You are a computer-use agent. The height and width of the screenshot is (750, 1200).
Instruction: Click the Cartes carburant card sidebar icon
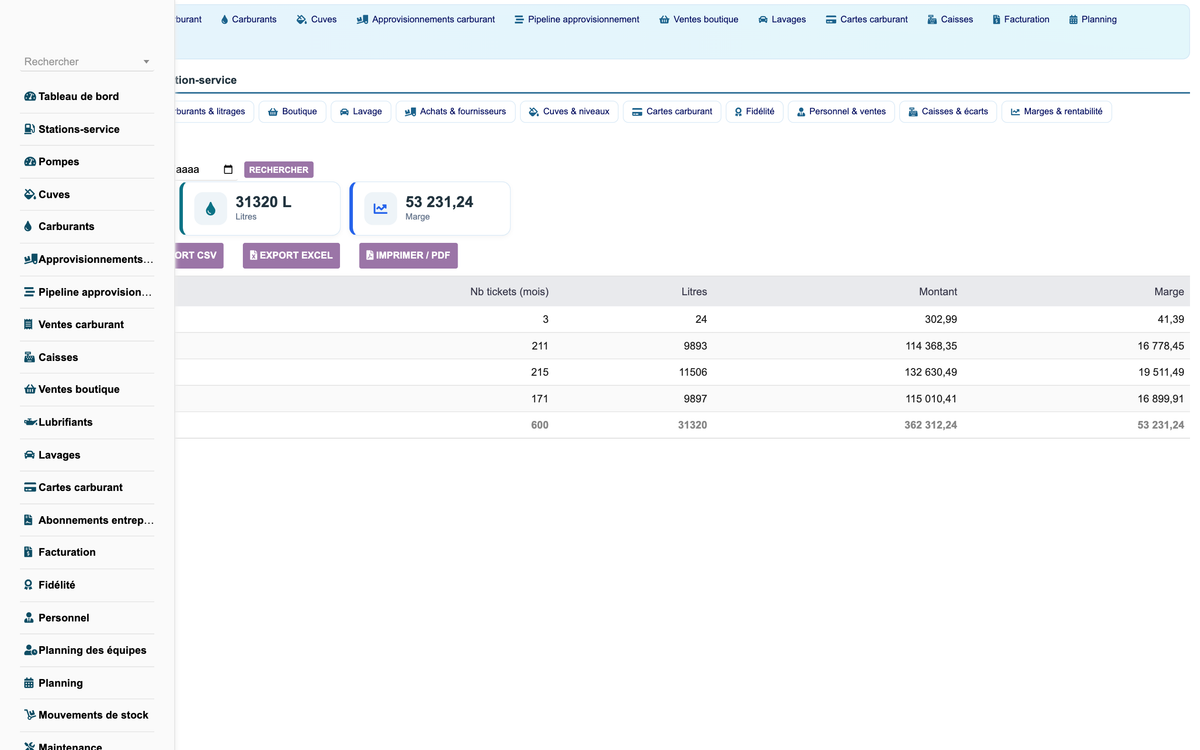pos(30,487)
